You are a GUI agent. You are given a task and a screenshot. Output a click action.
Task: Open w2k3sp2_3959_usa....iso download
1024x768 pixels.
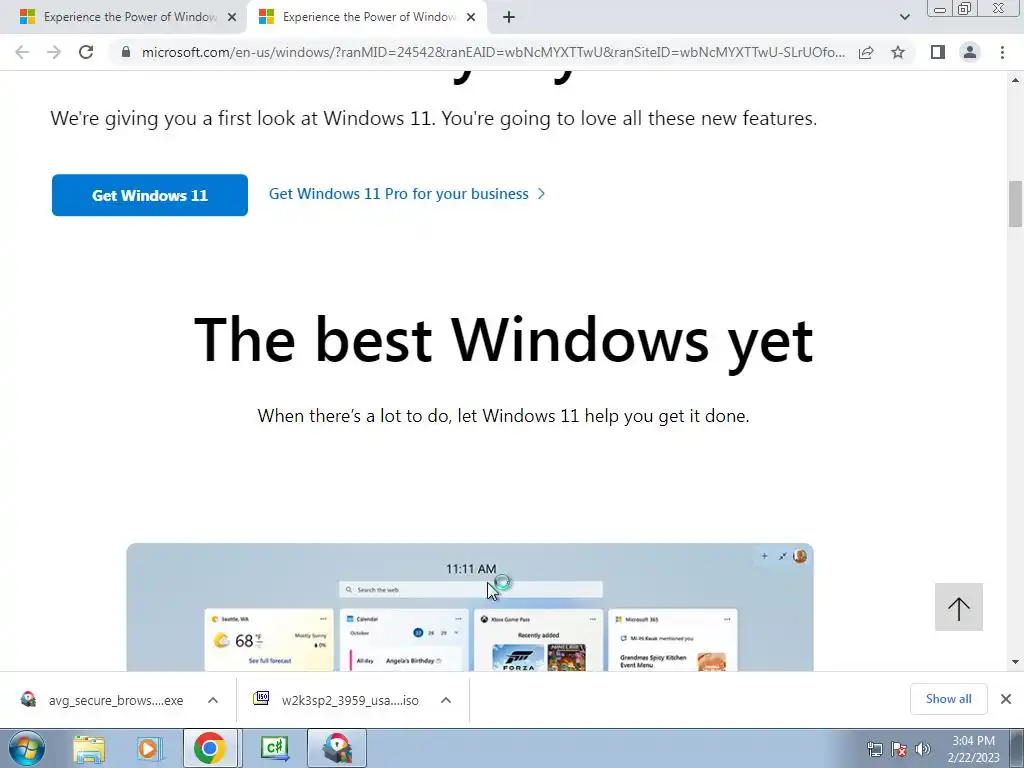(x=337, y=700)
